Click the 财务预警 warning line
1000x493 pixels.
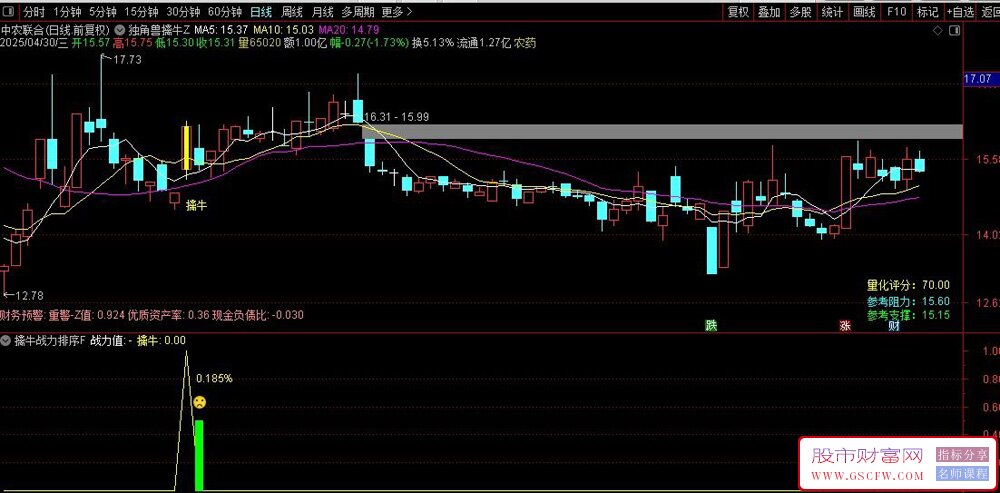pos(152,314)
